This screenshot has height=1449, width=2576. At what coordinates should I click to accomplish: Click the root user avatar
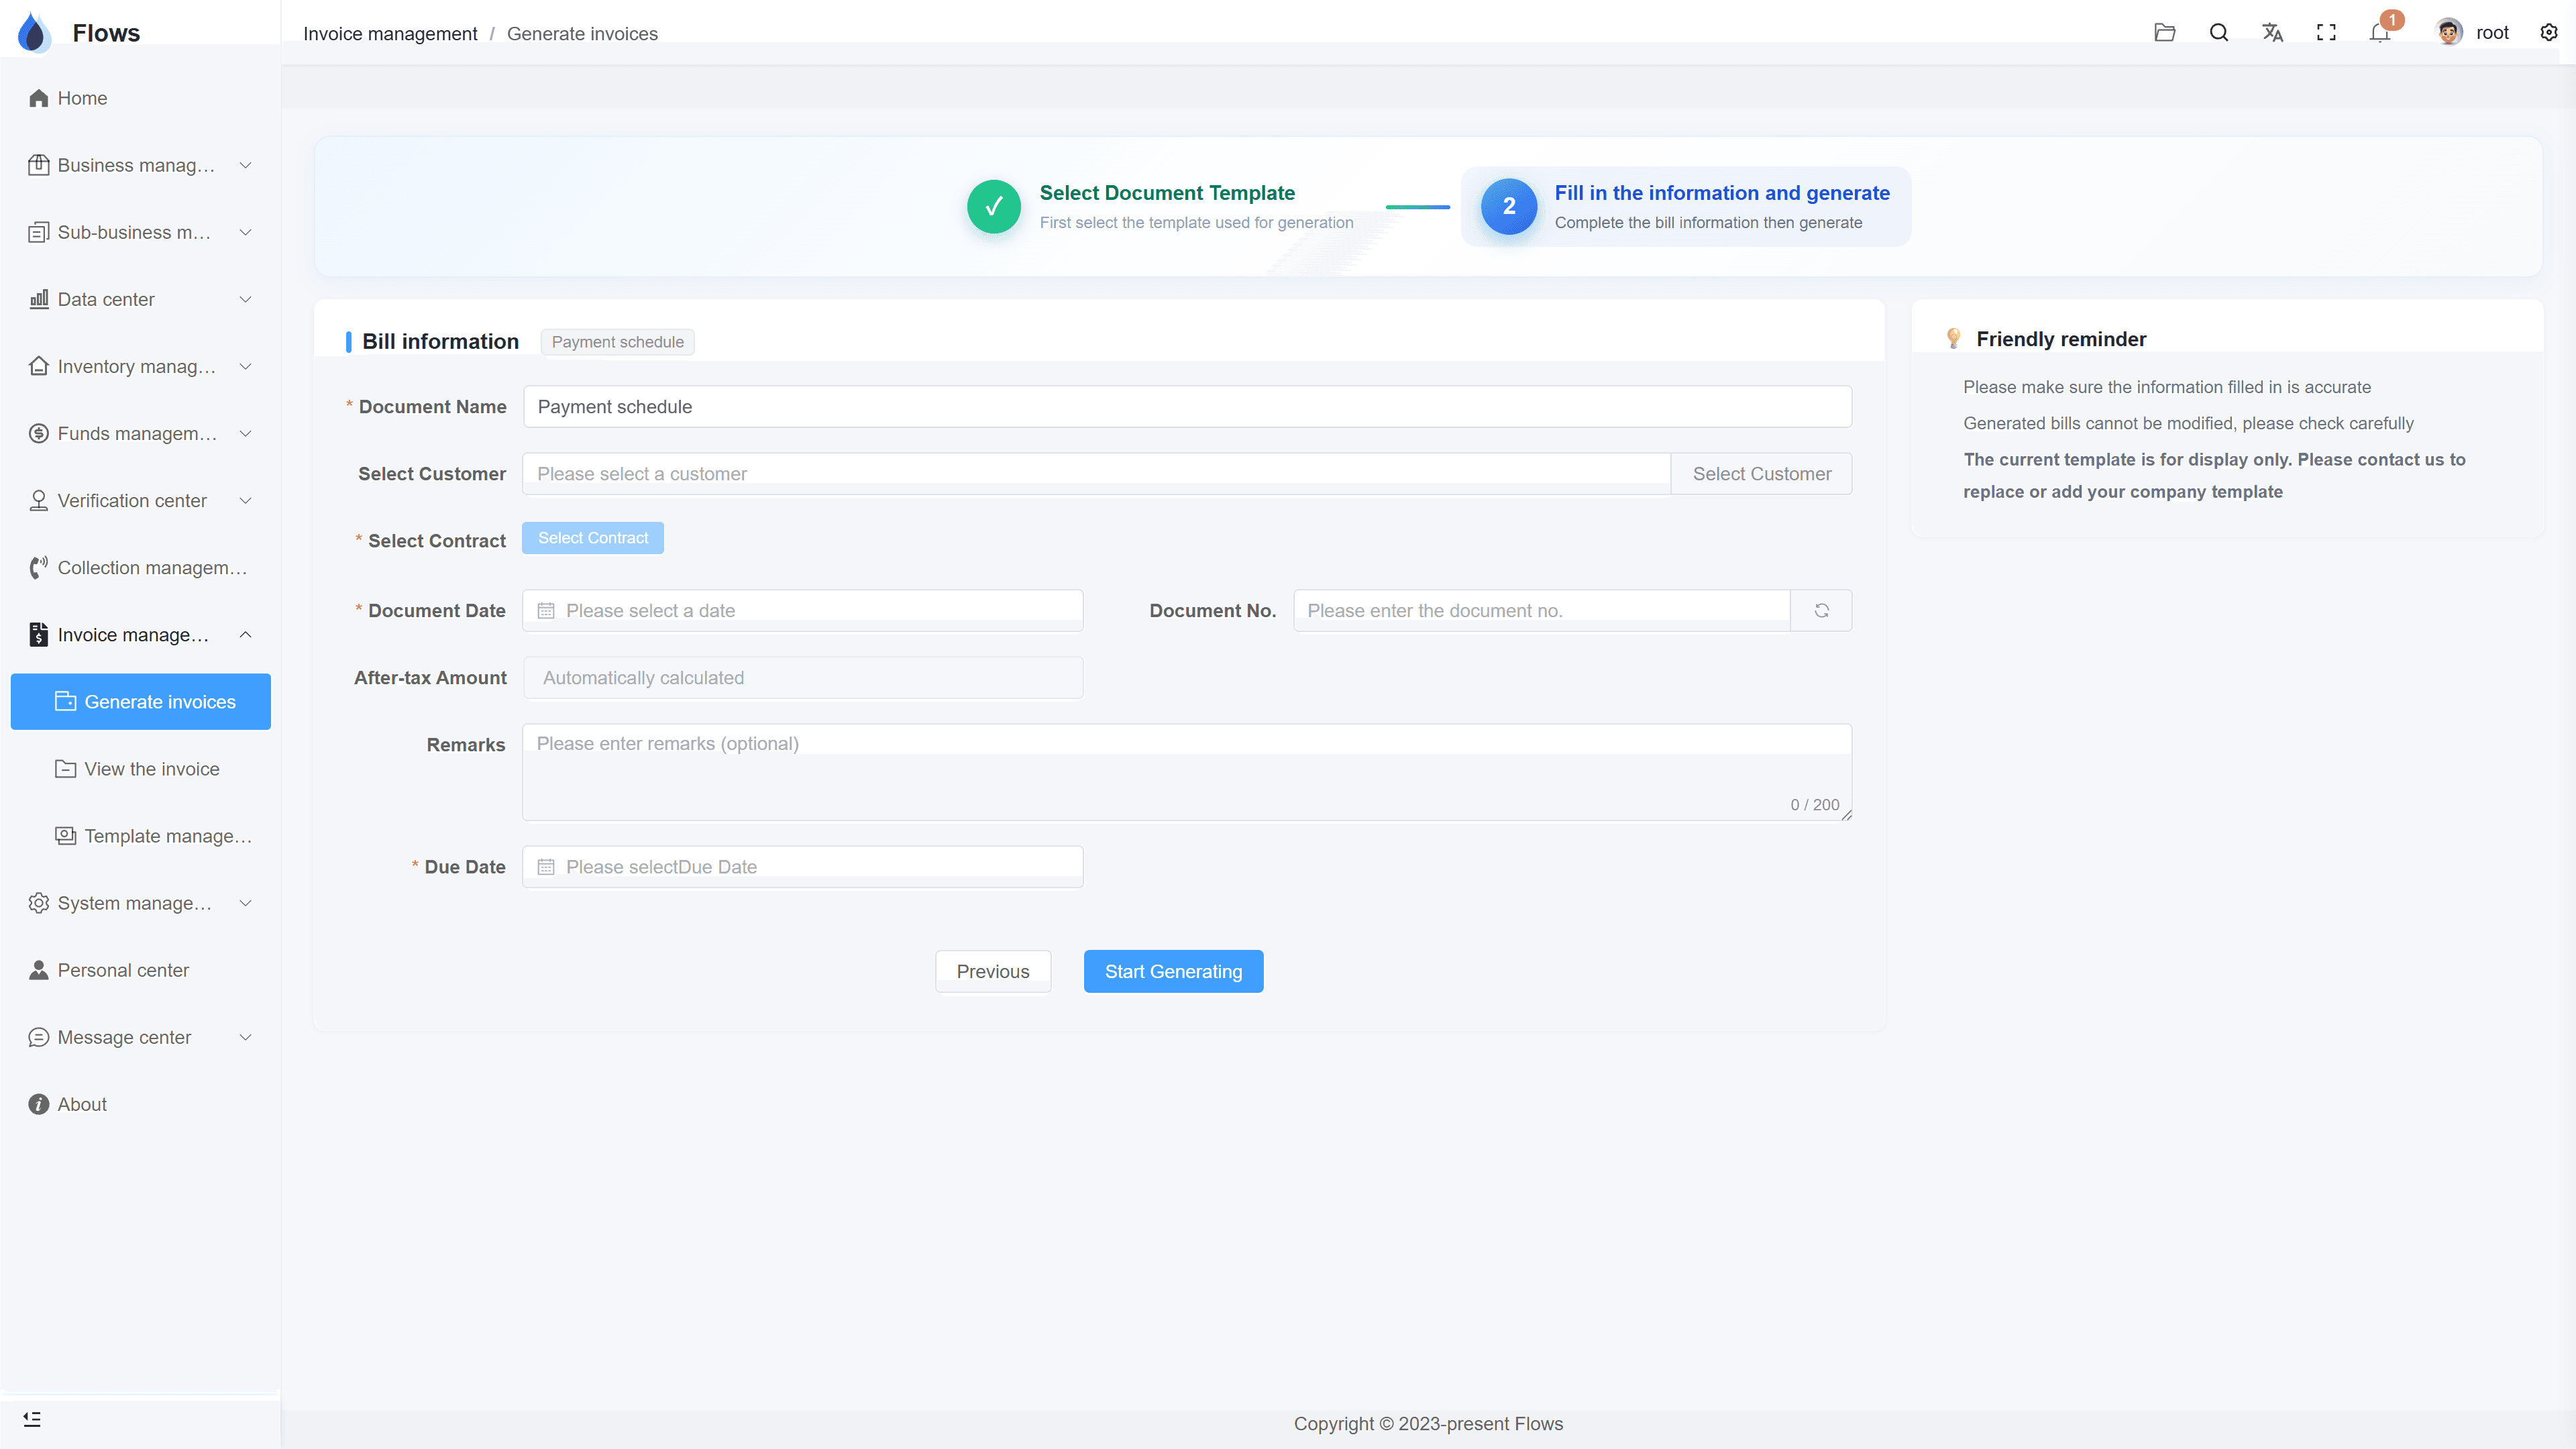point(2449,33)
